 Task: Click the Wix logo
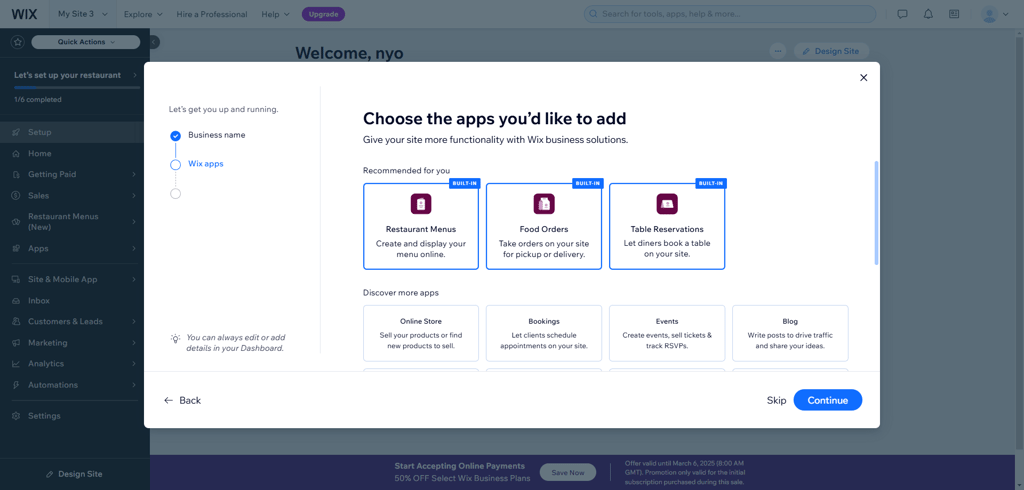pyautogui.click(x=24, y=14)
